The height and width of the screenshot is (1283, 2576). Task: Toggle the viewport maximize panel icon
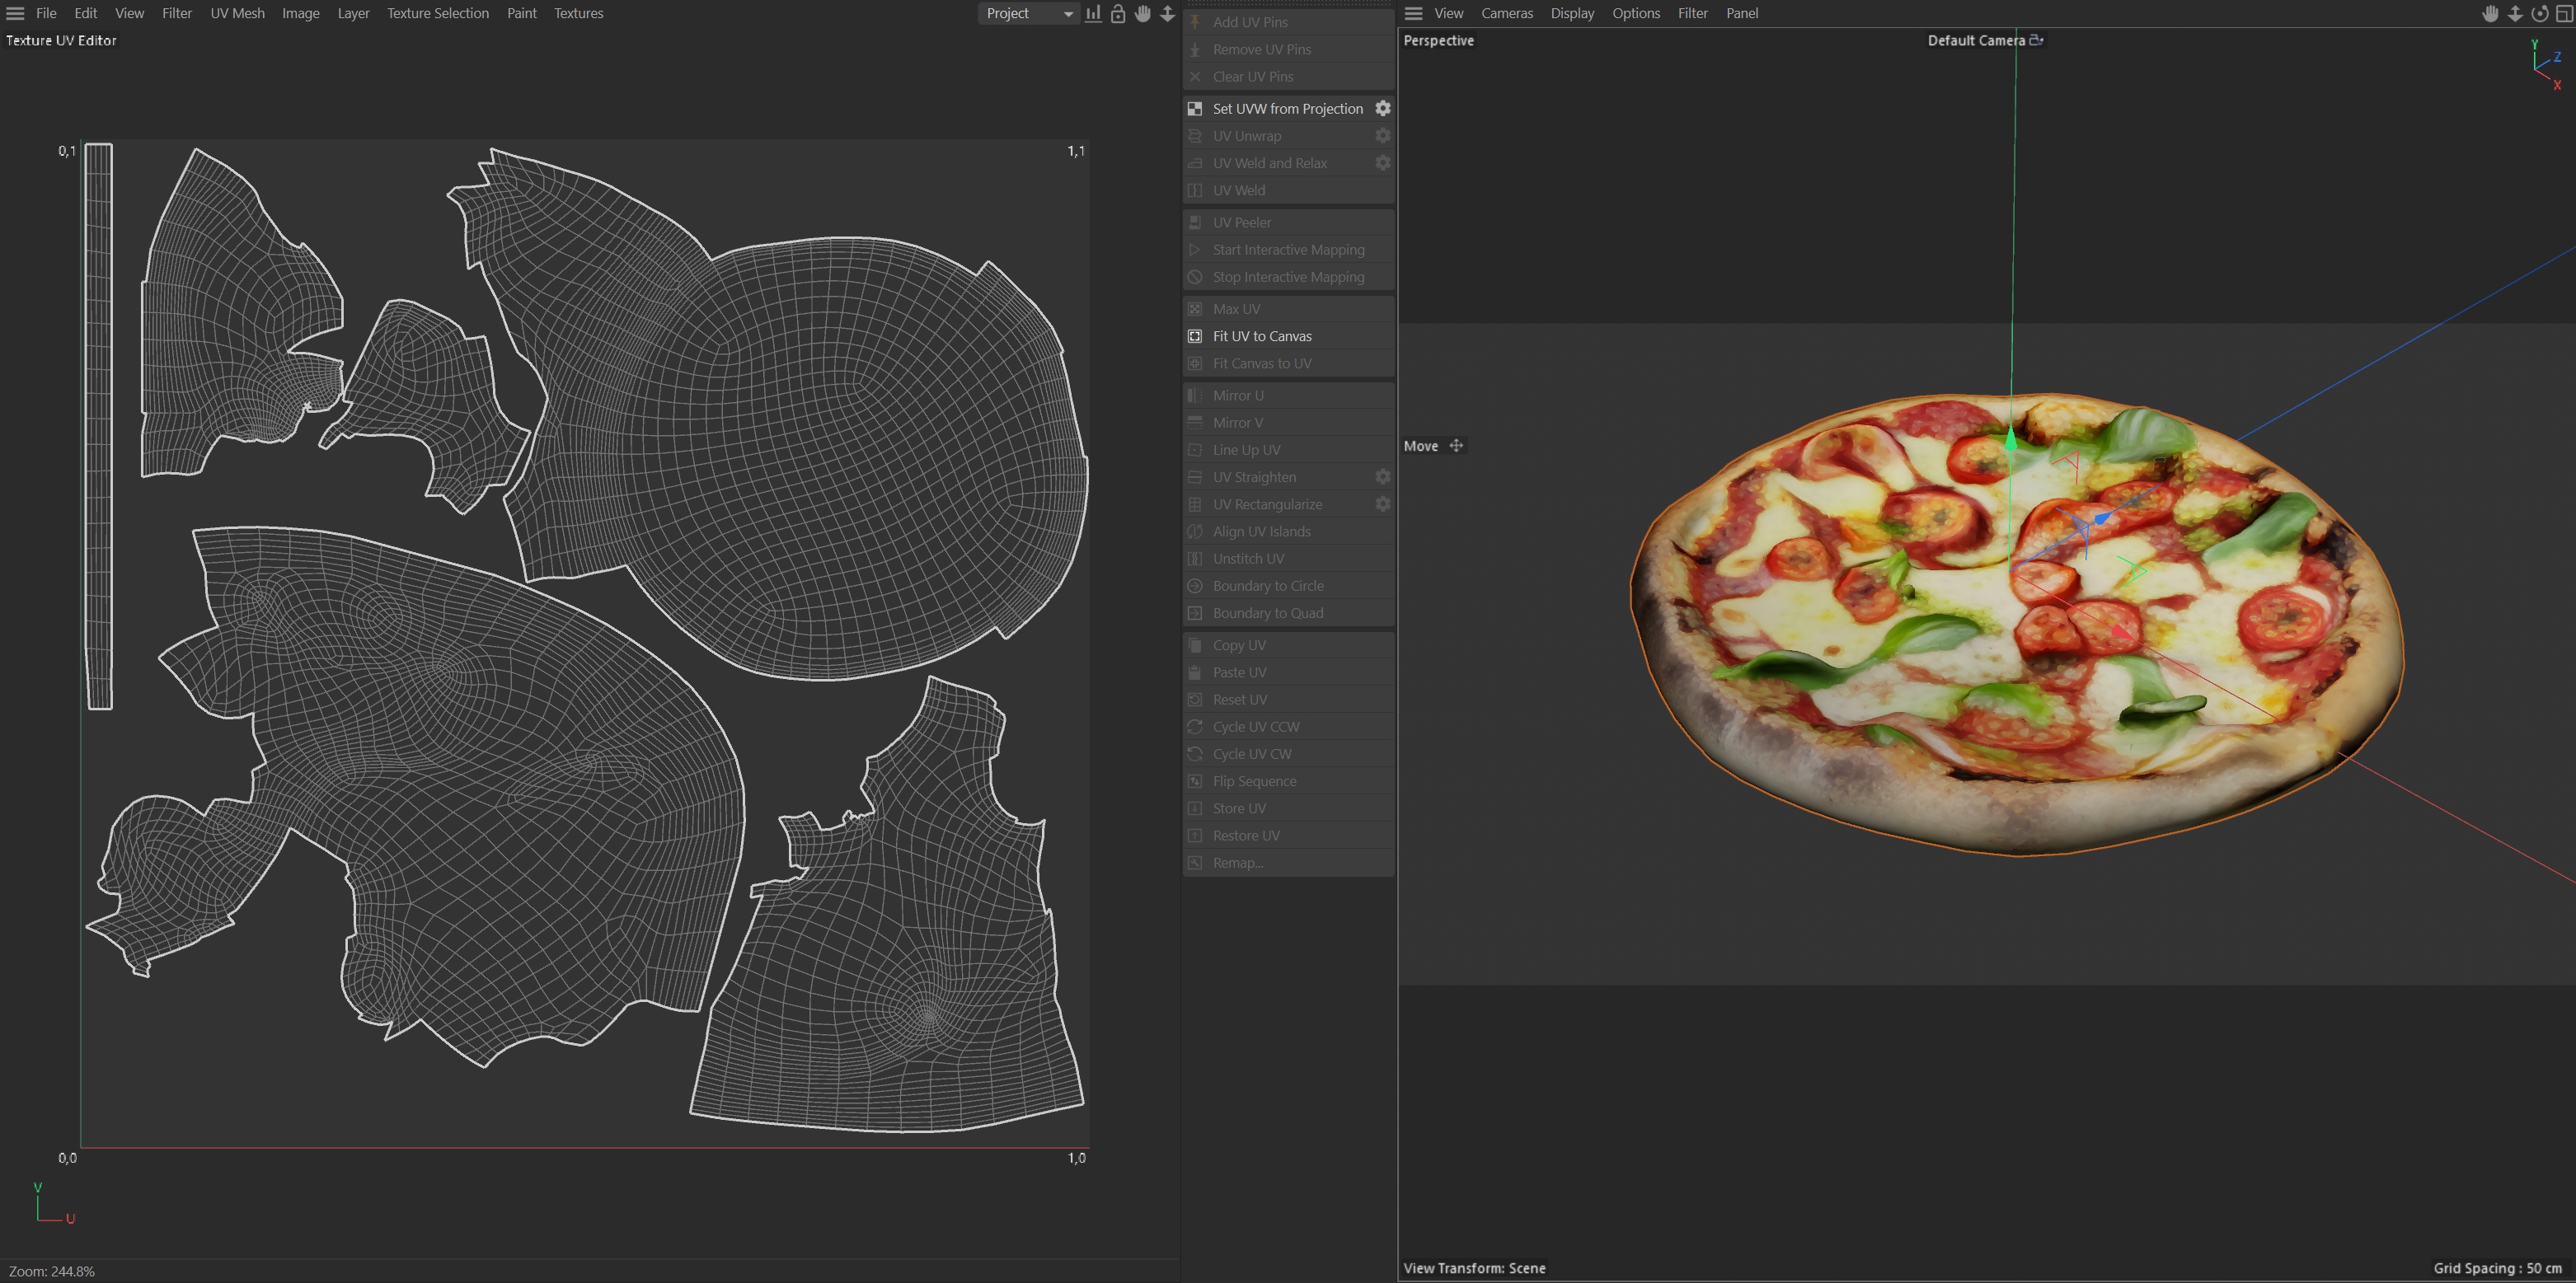[x=2564, y=13]
